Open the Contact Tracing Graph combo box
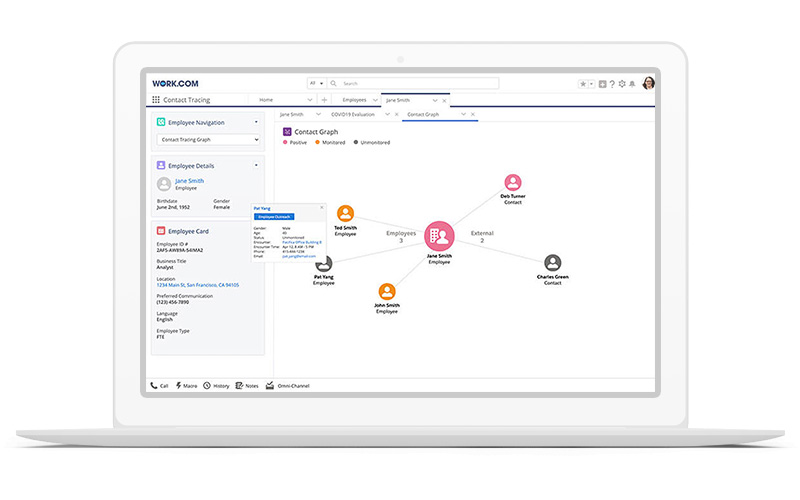Image resolution: width=800 pixels, height=500 pixels. point(208,139)
